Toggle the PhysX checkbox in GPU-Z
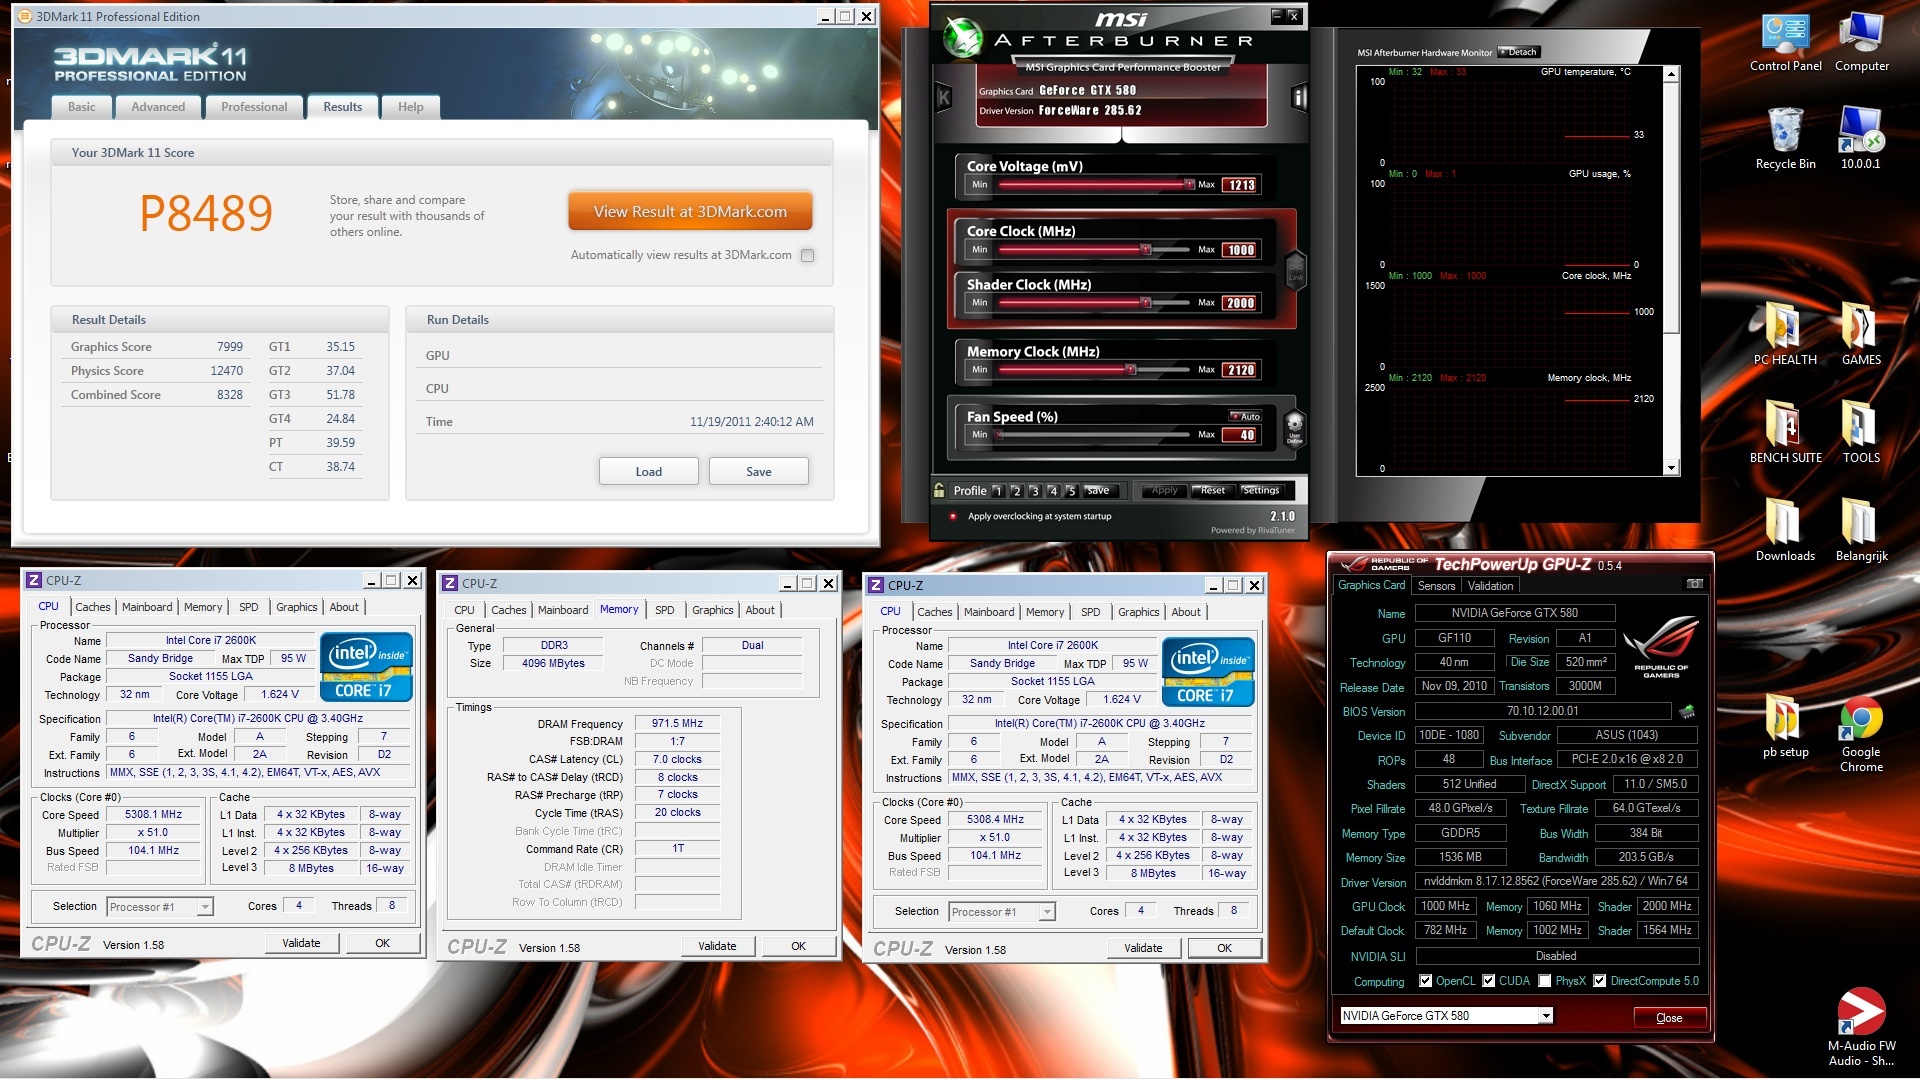1920x1080 pixels. (x=1545, y=981)
